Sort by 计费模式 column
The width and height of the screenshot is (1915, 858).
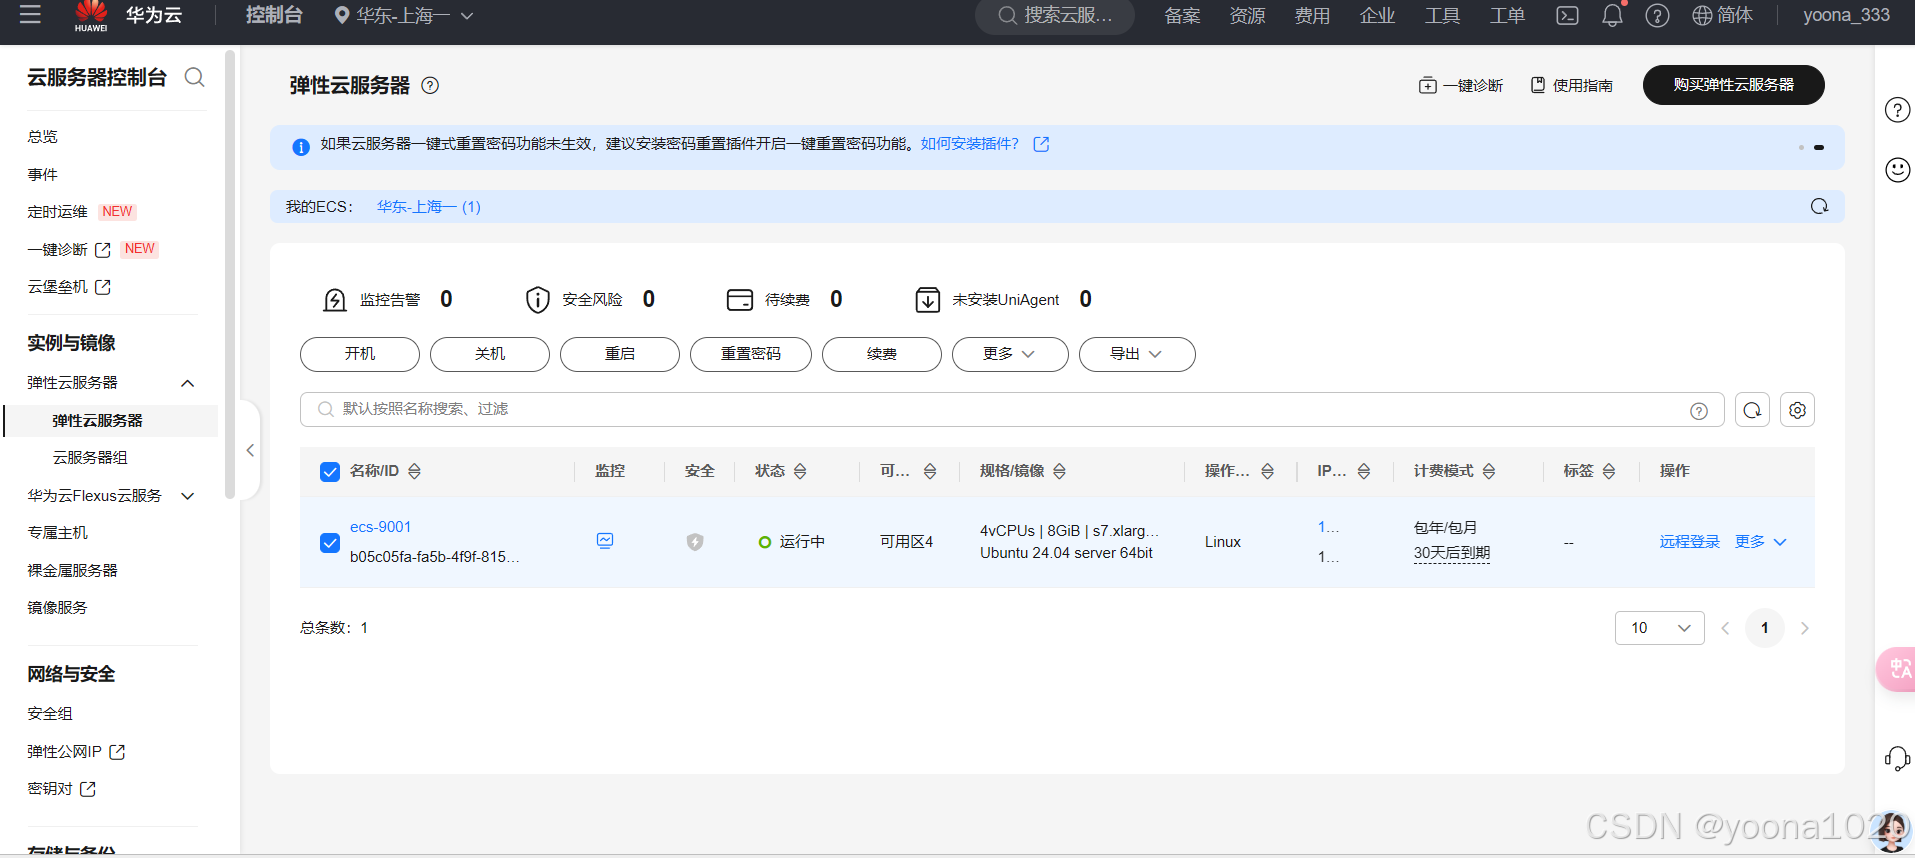click(x=1488, y=471)
